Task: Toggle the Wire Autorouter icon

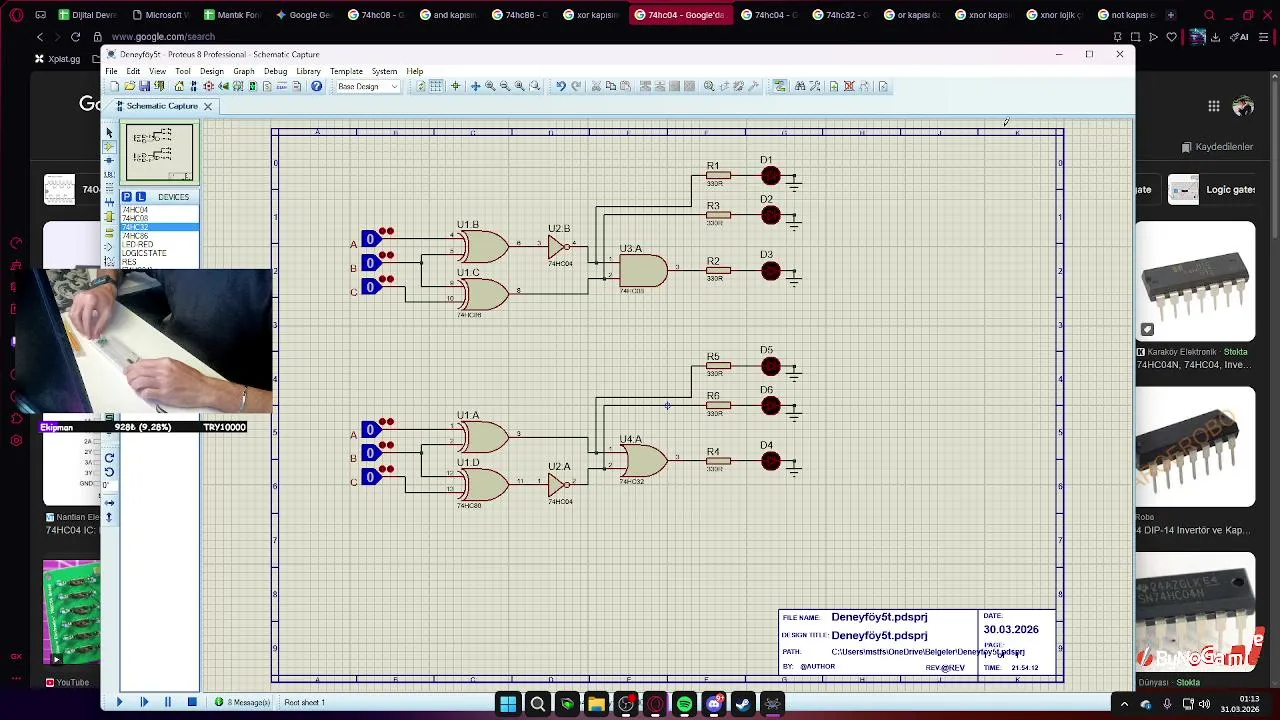Action: pyautogui.click(x=780, y=86)
